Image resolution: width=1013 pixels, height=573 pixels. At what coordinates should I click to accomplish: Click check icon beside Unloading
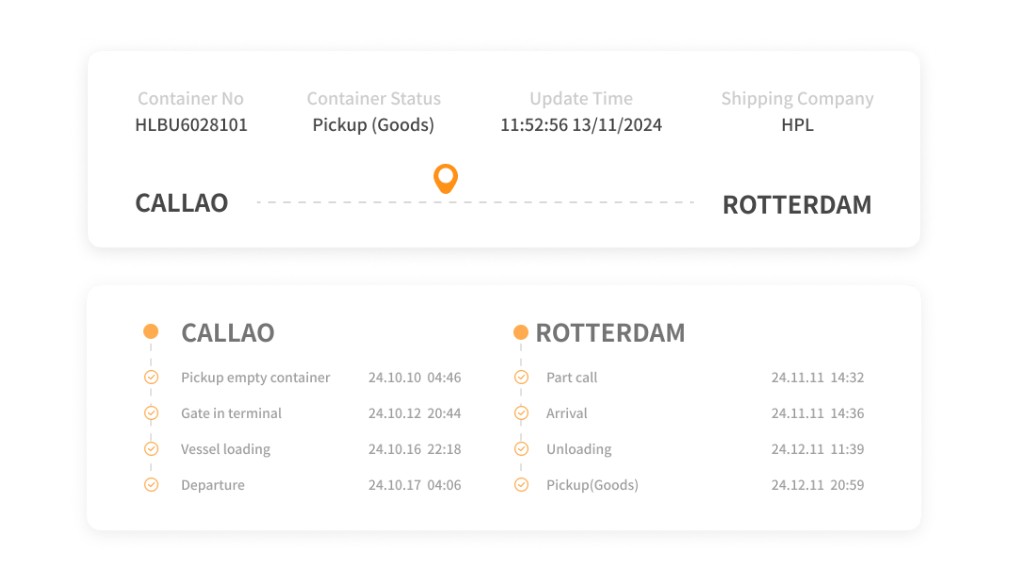click(x=521, y=449)
